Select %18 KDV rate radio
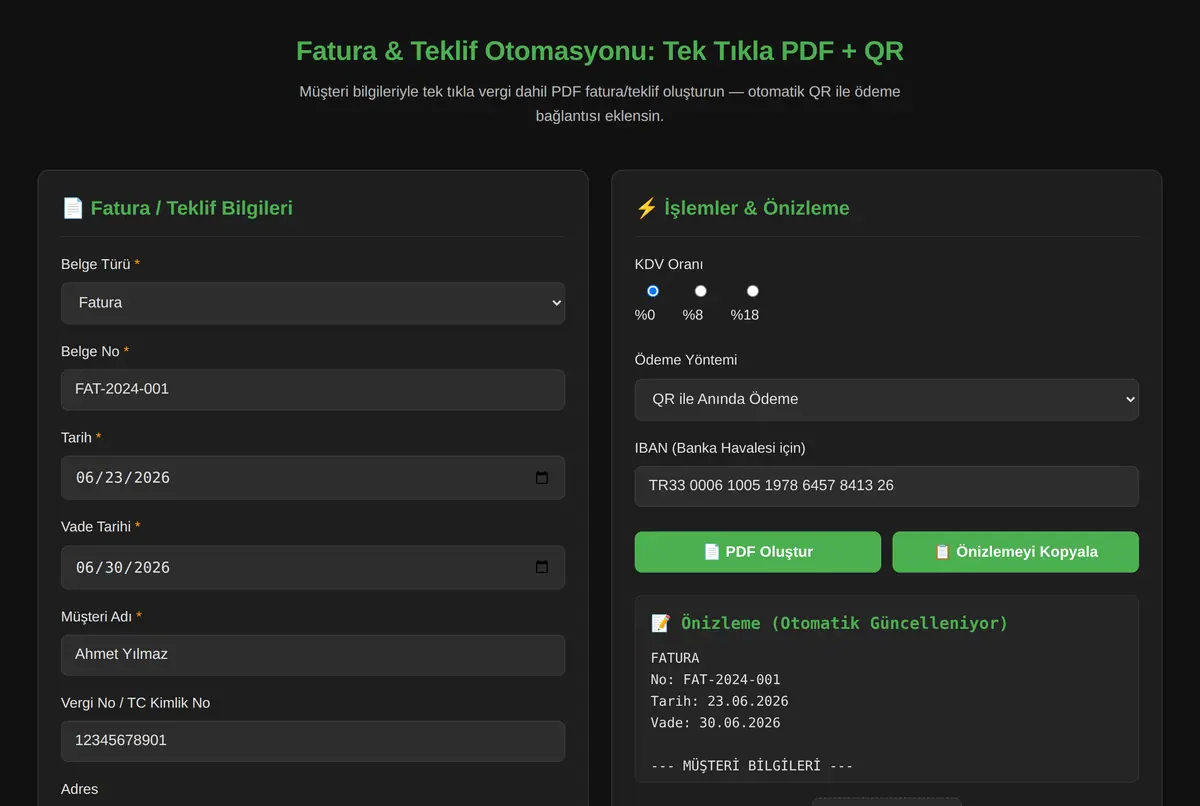The width and height of the screenshot is (1200, 806). pyautogui.click(x=753, y=291)
